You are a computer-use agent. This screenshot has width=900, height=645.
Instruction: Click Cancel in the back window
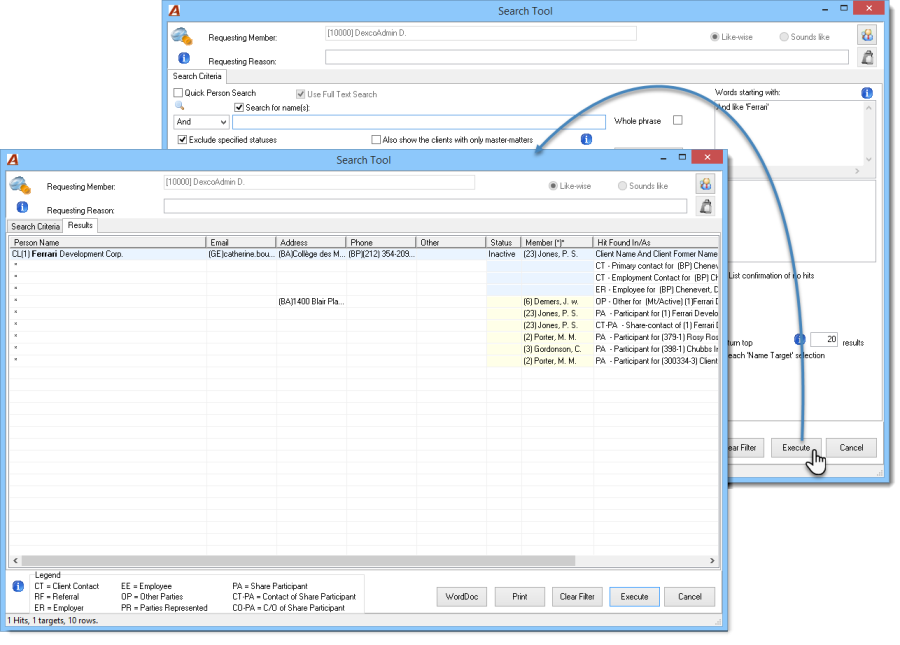coord(851,448)
